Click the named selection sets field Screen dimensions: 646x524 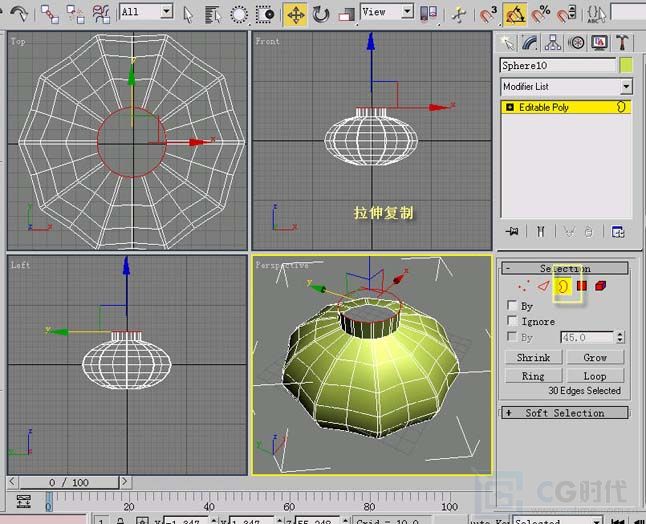click(x=628, y=13)
